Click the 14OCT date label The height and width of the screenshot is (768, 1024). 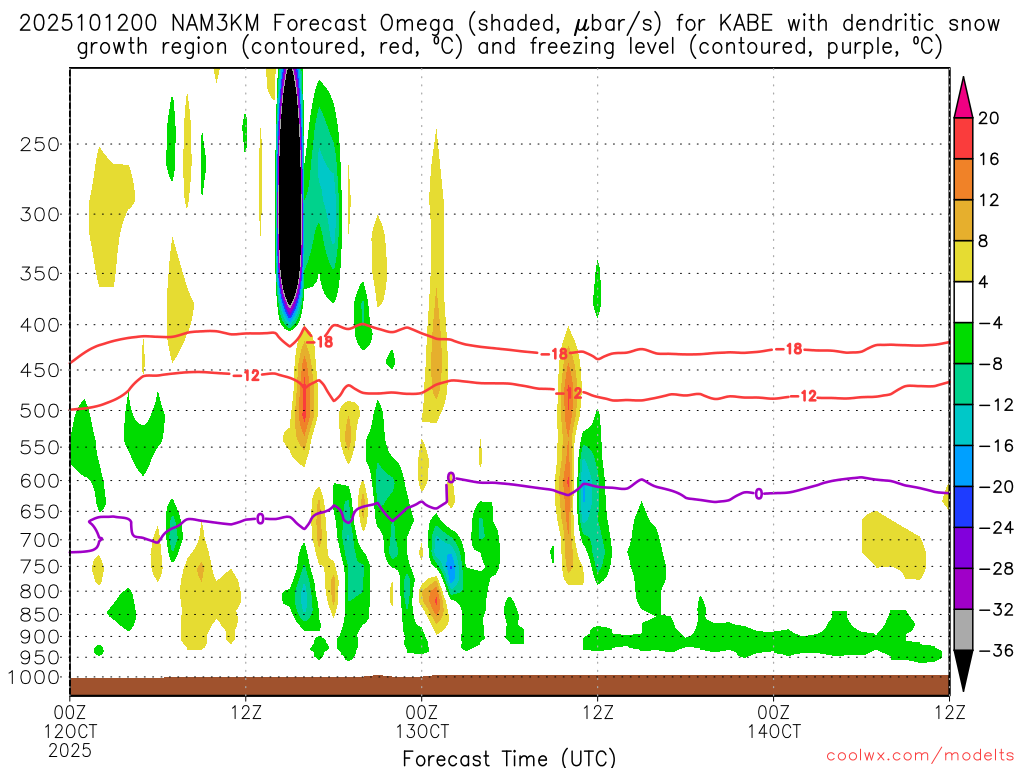[x=774, y=731]
